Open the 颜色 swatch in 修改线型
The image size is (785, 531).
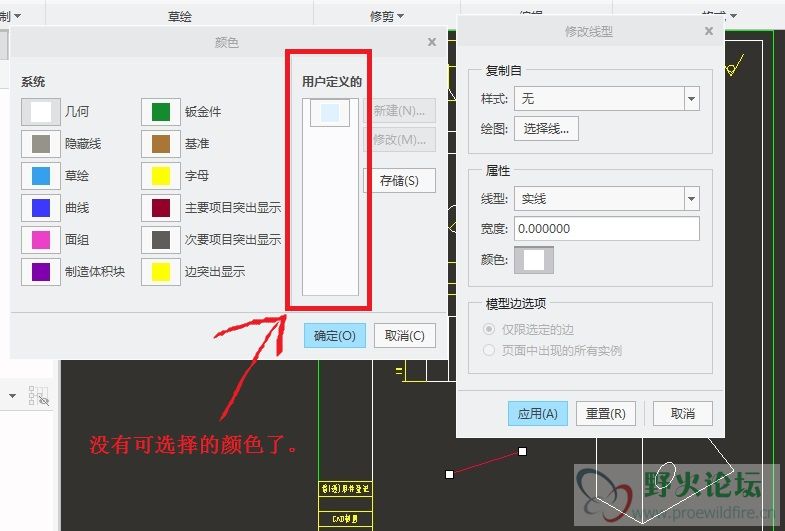pos(534,260)
